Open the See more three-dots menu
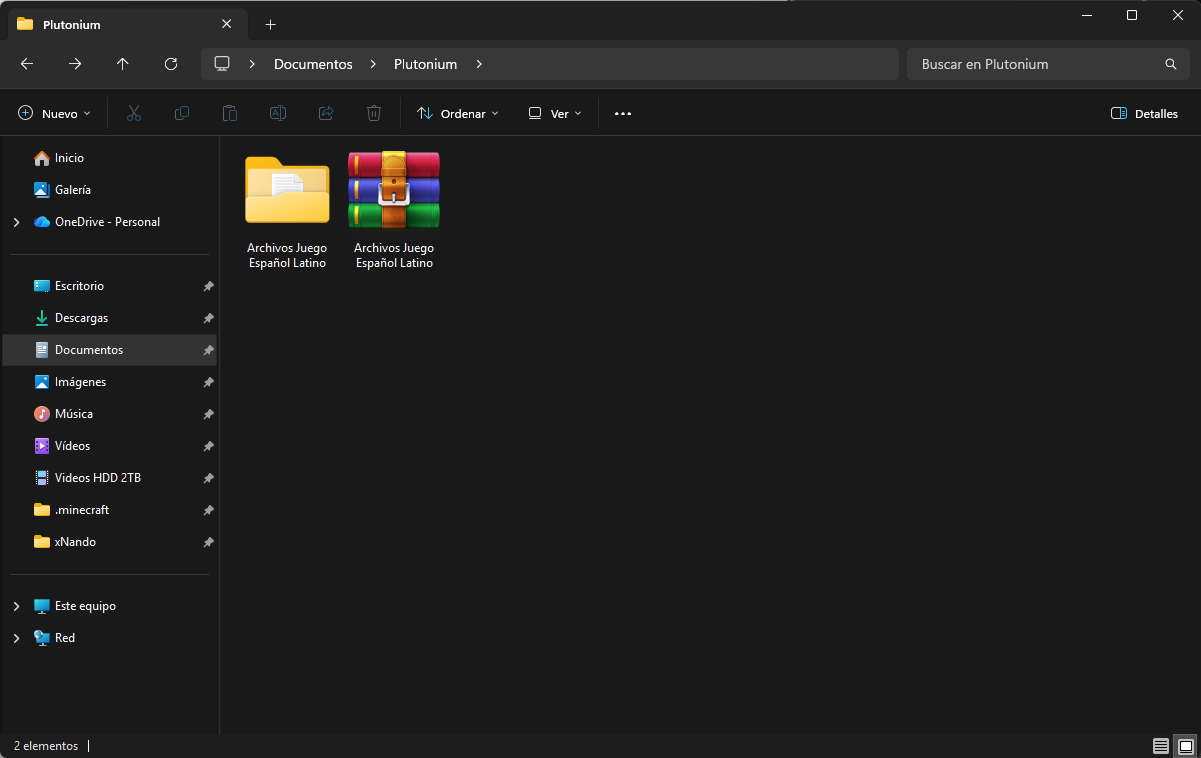 623,114
